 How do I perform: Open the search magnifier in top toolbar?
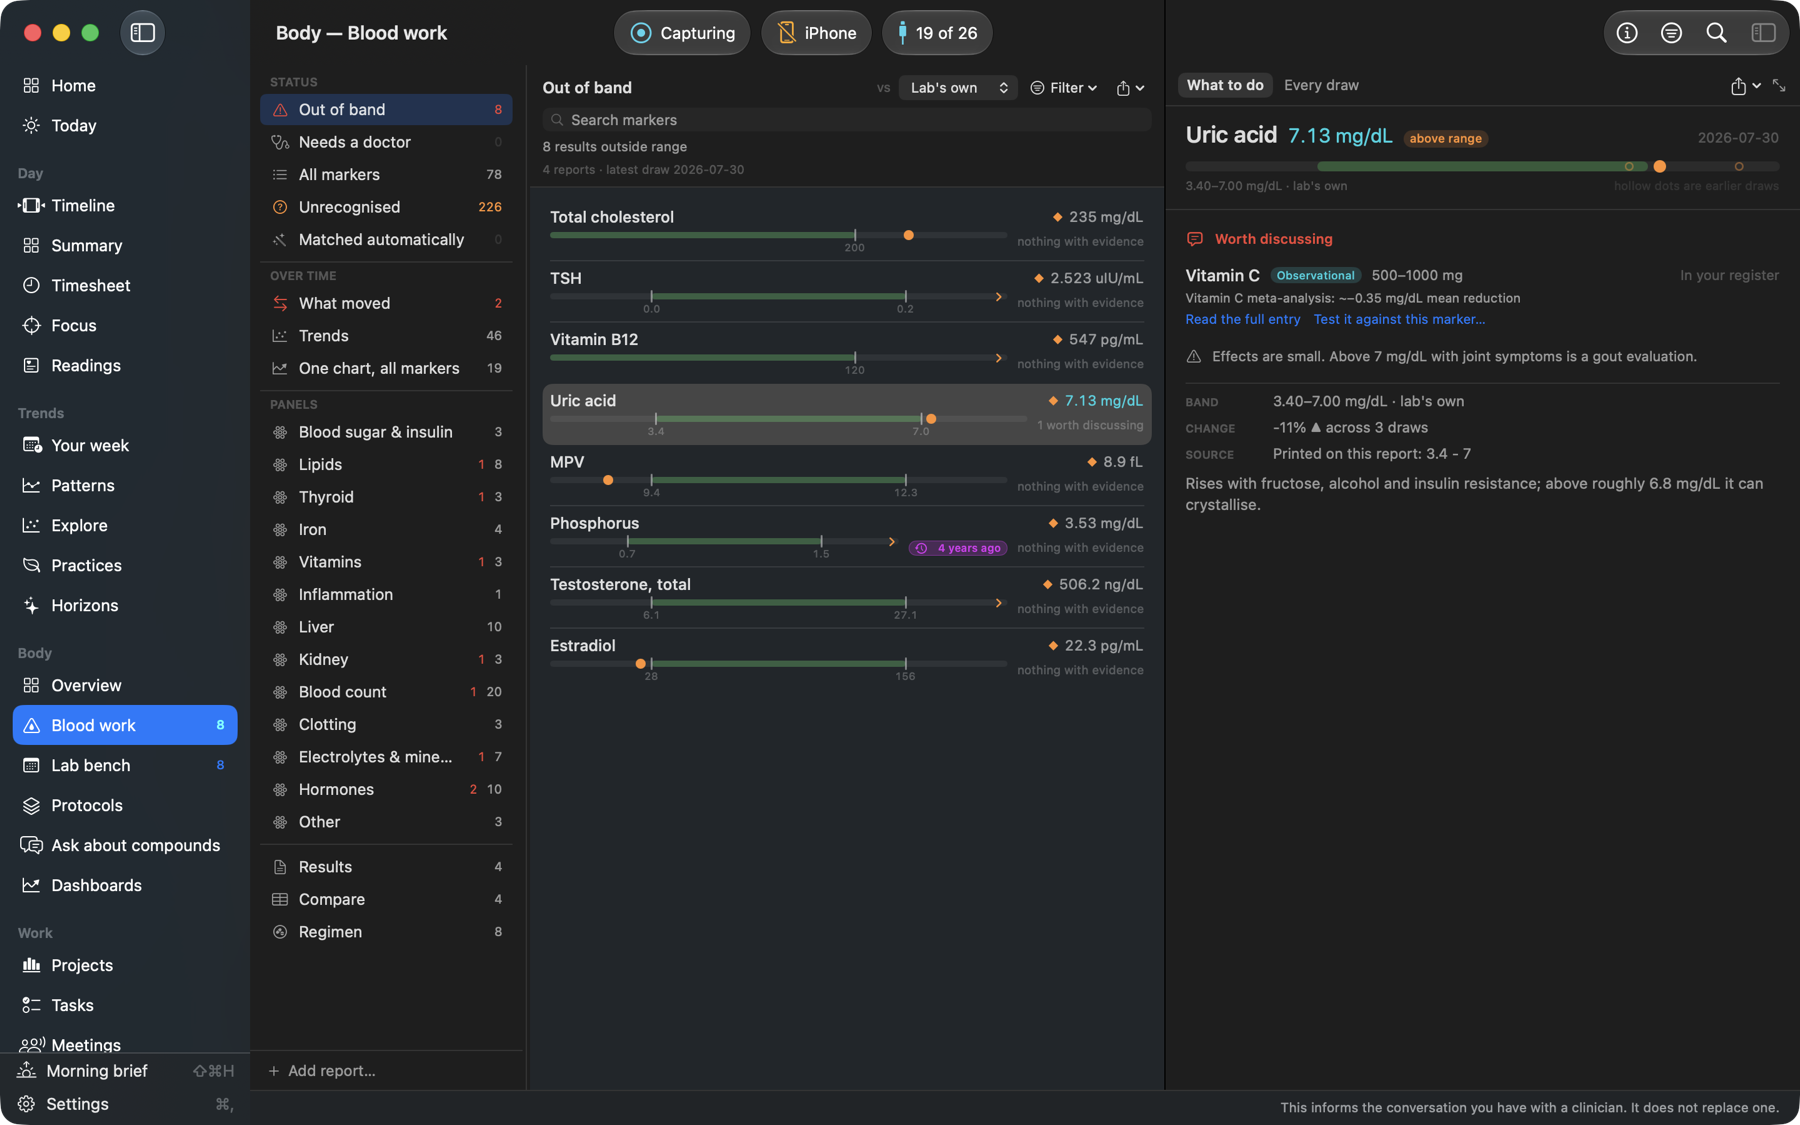click(x=1716, y=33)
